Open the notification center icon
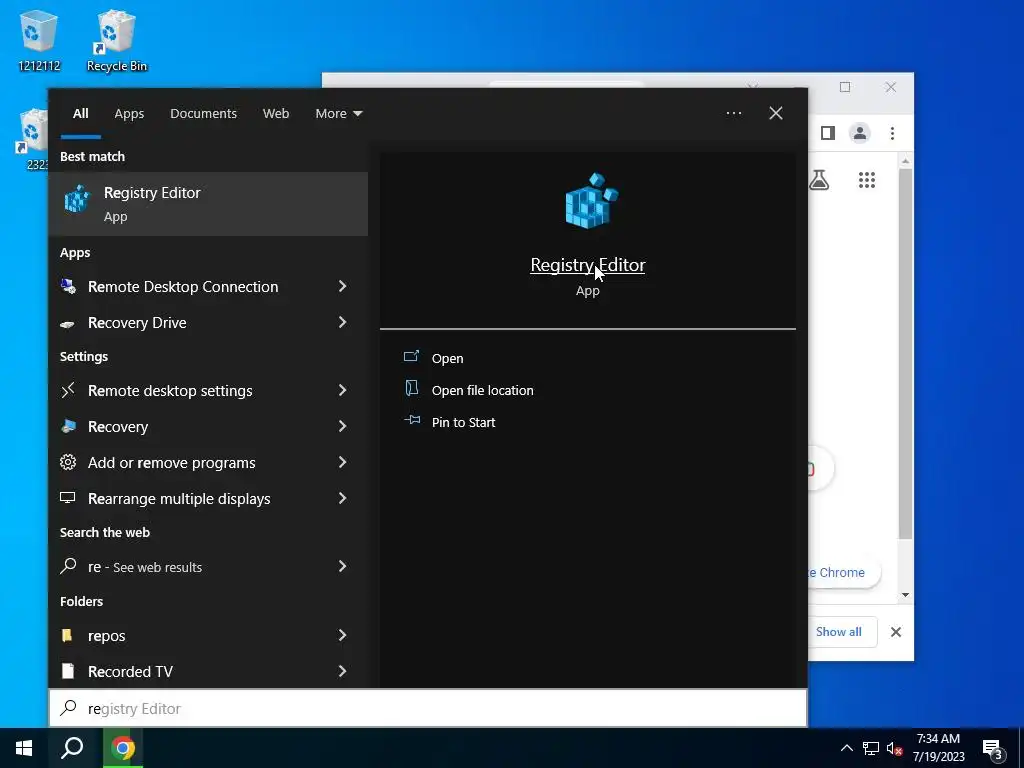Screen dimensions: 1024x768 (x=993, y=749)
